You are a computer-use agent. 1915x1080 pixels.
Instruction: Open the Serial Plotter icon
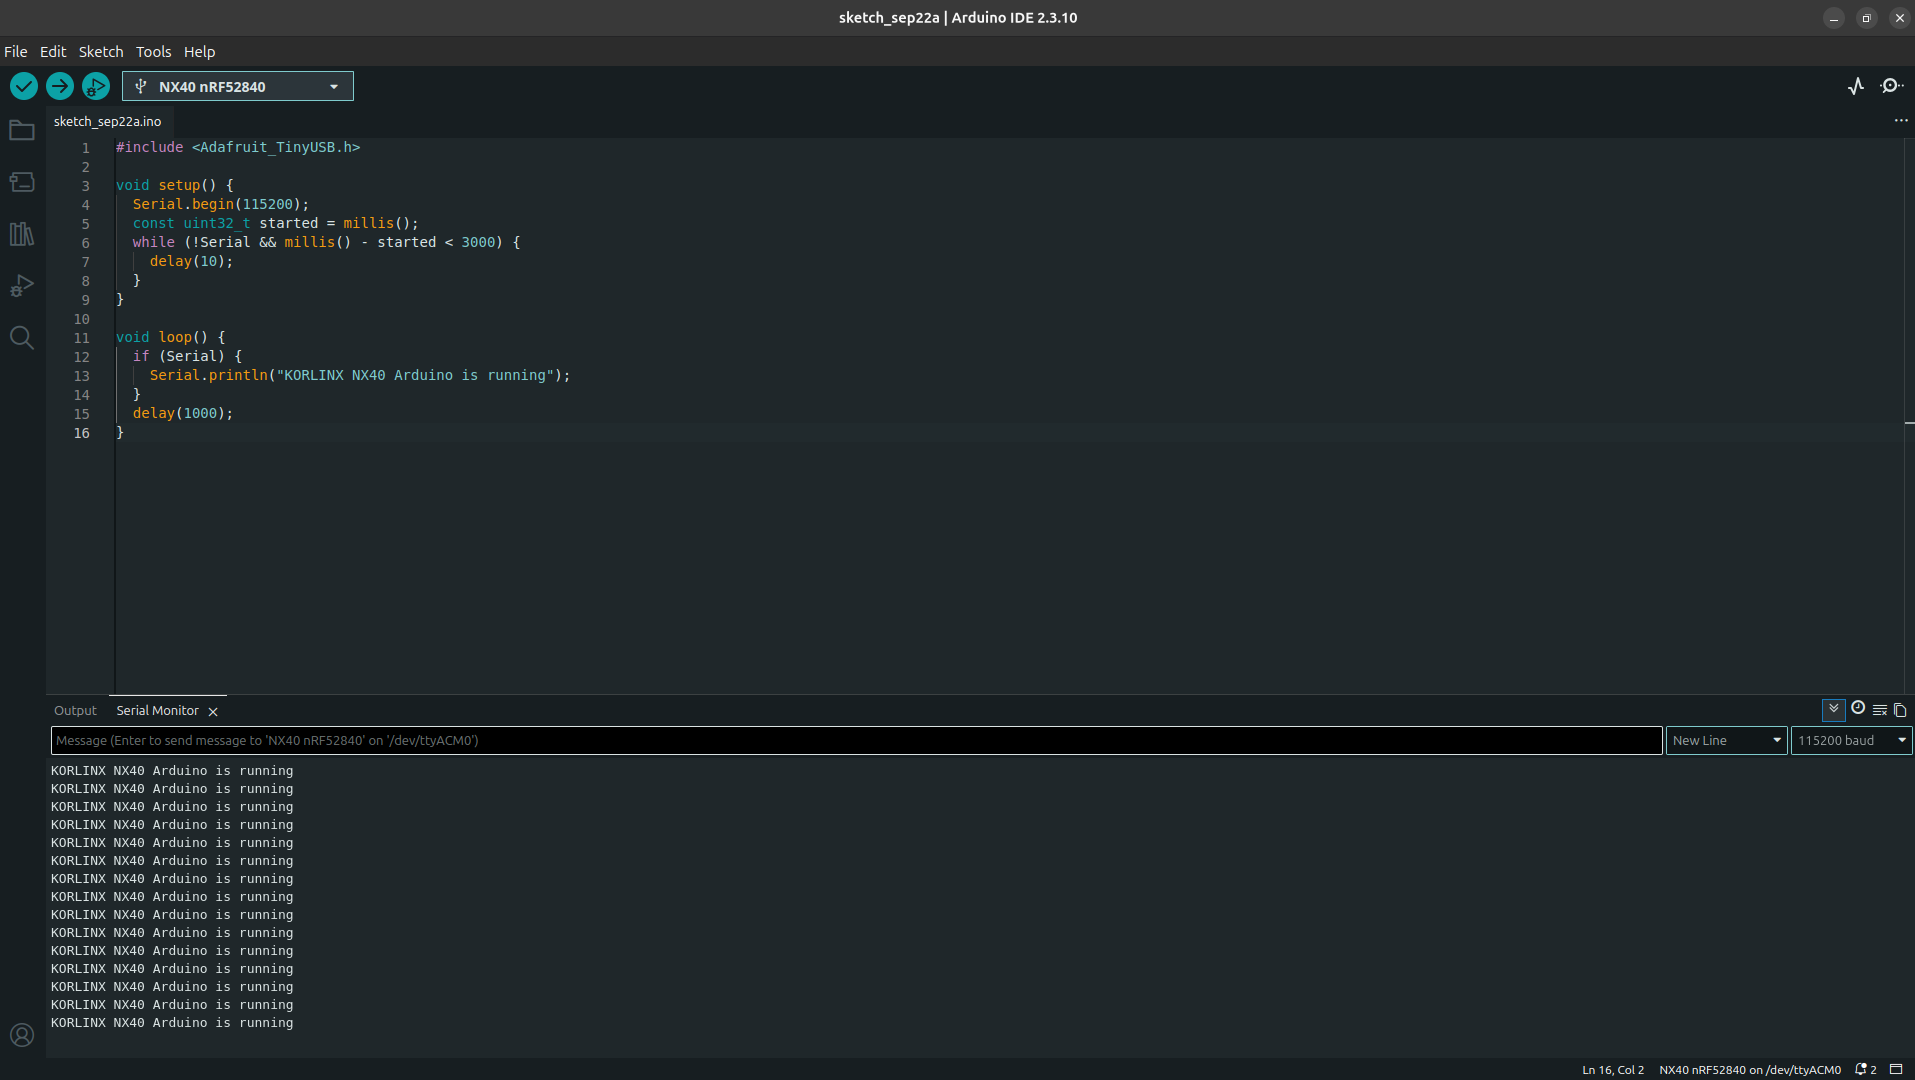[1856, 86]
